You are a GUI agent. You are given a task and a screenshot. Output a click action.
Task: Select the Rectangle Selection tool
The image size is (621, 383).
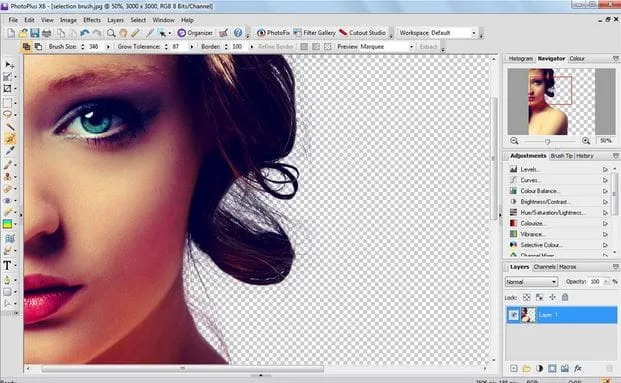(x=8, y=103)
